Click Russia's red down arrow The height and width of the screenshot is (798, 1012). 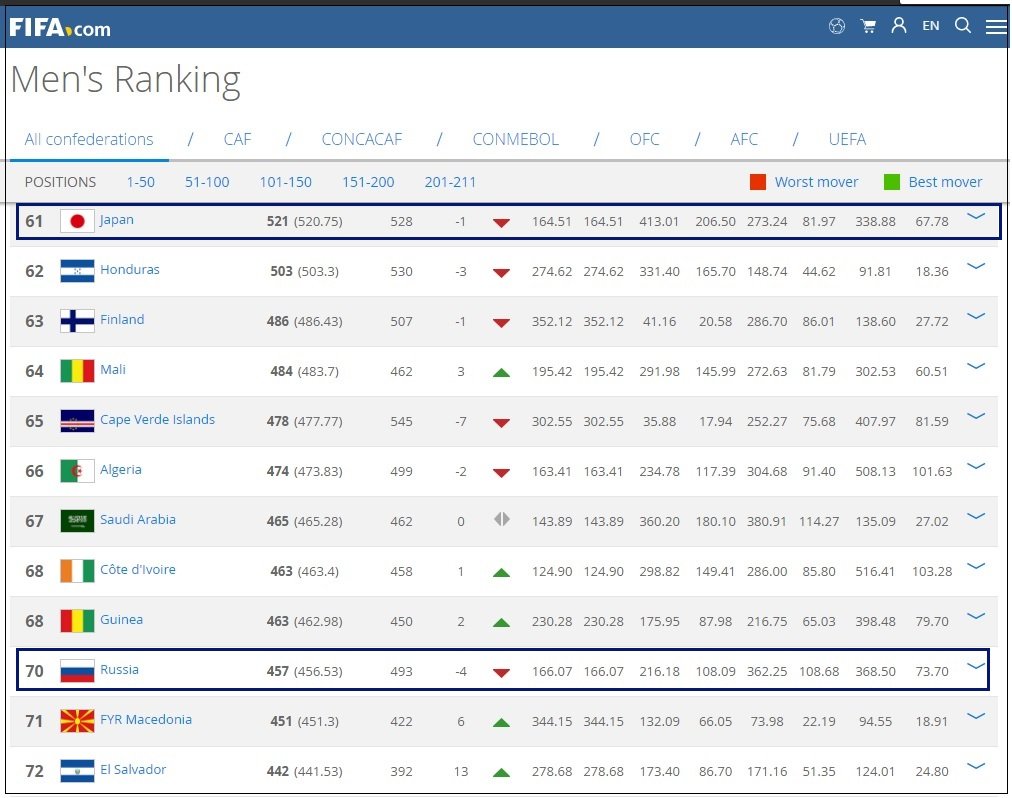click(x=501, y=673)
